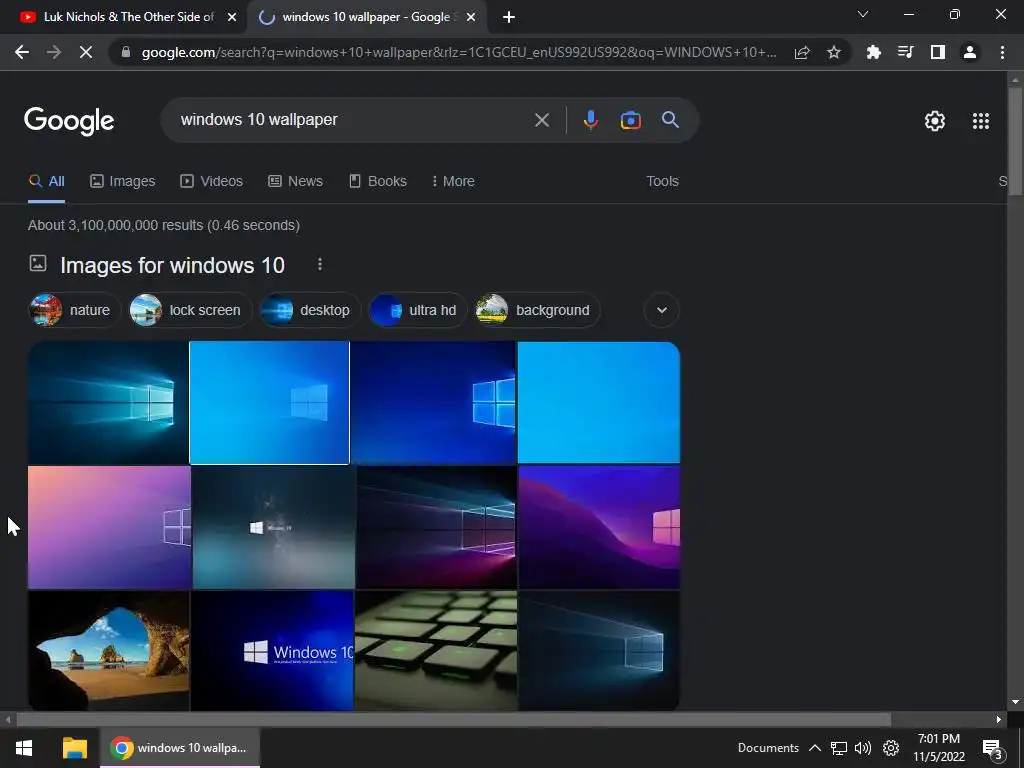1024x768 pixels.
Task: Filter images by desktop chip
Action: coord(311,310)
